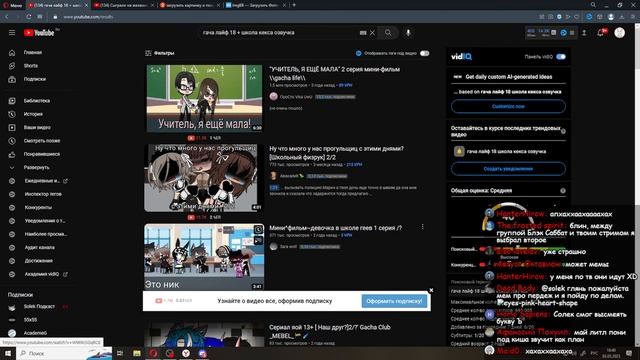Viewport: 640px width, 360px height.
Task: Click the vidIQ blue round toolbar icon
Action: 563,33
